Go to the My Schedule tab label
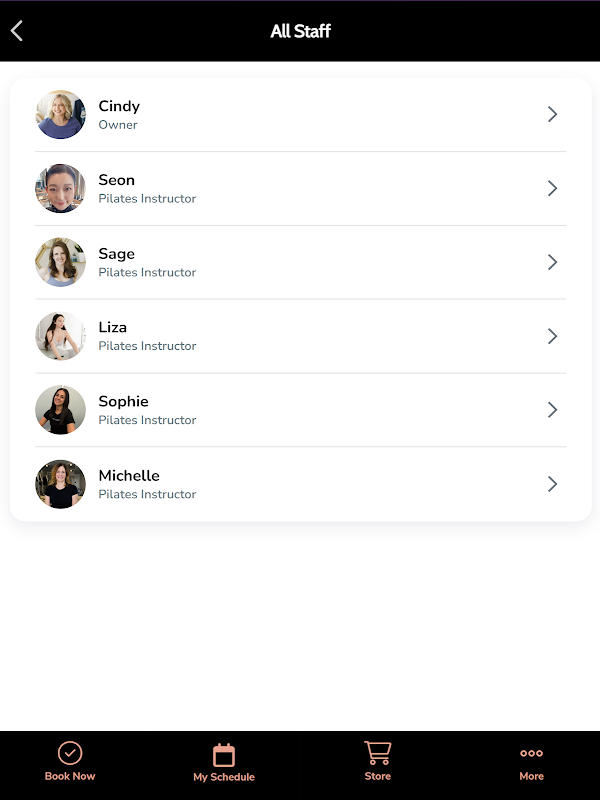 224,777
